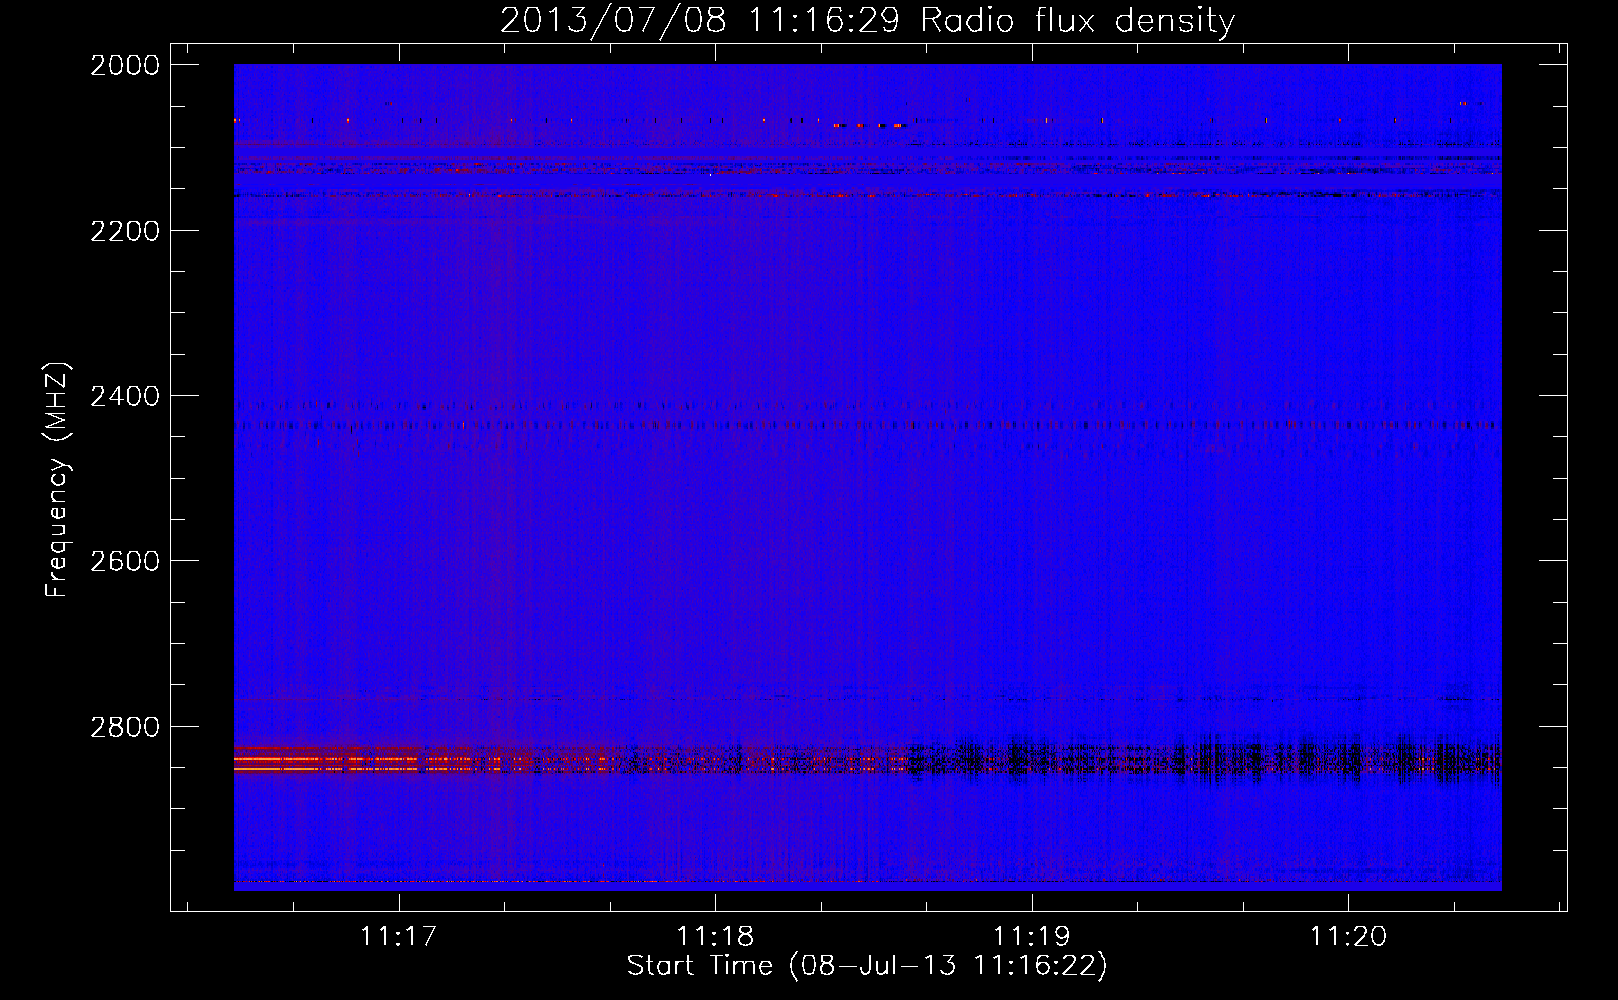
Task: Click the plot title "2013/07/08 11:16:29 Radio flux density"
Action: click(867, 21)
